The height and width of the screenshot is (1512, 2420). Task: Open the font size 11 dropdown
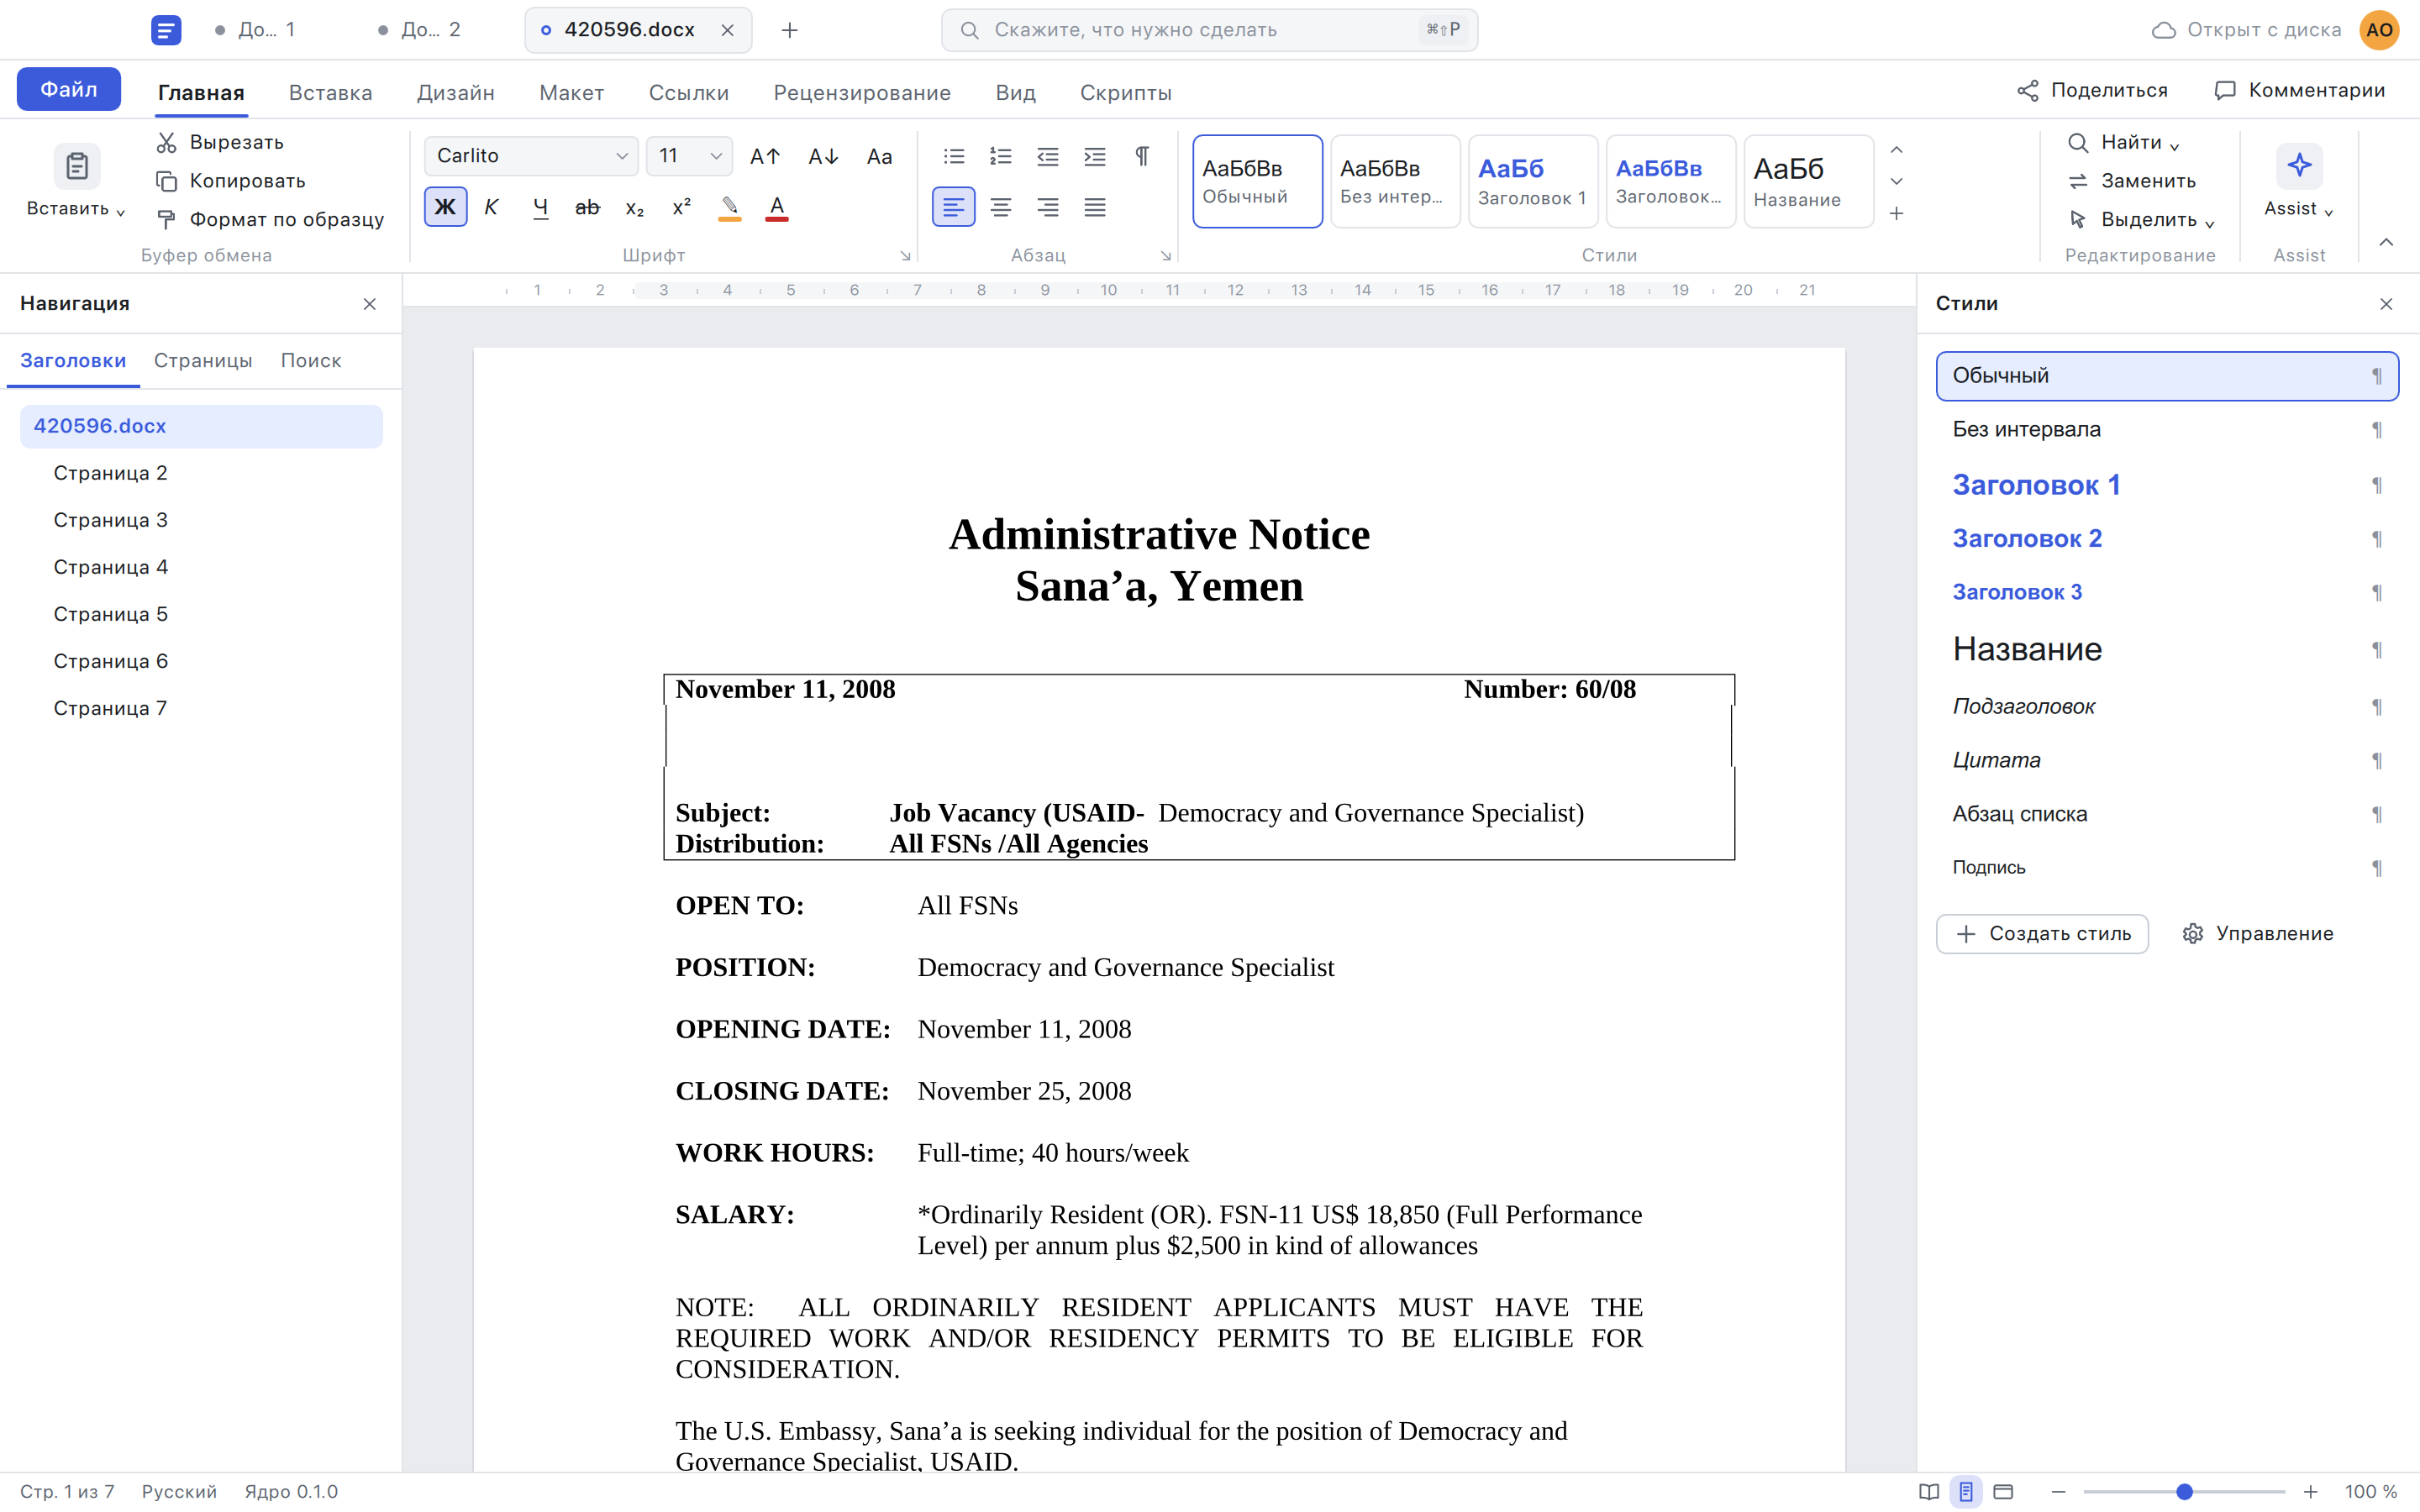(x=689, y=156)
